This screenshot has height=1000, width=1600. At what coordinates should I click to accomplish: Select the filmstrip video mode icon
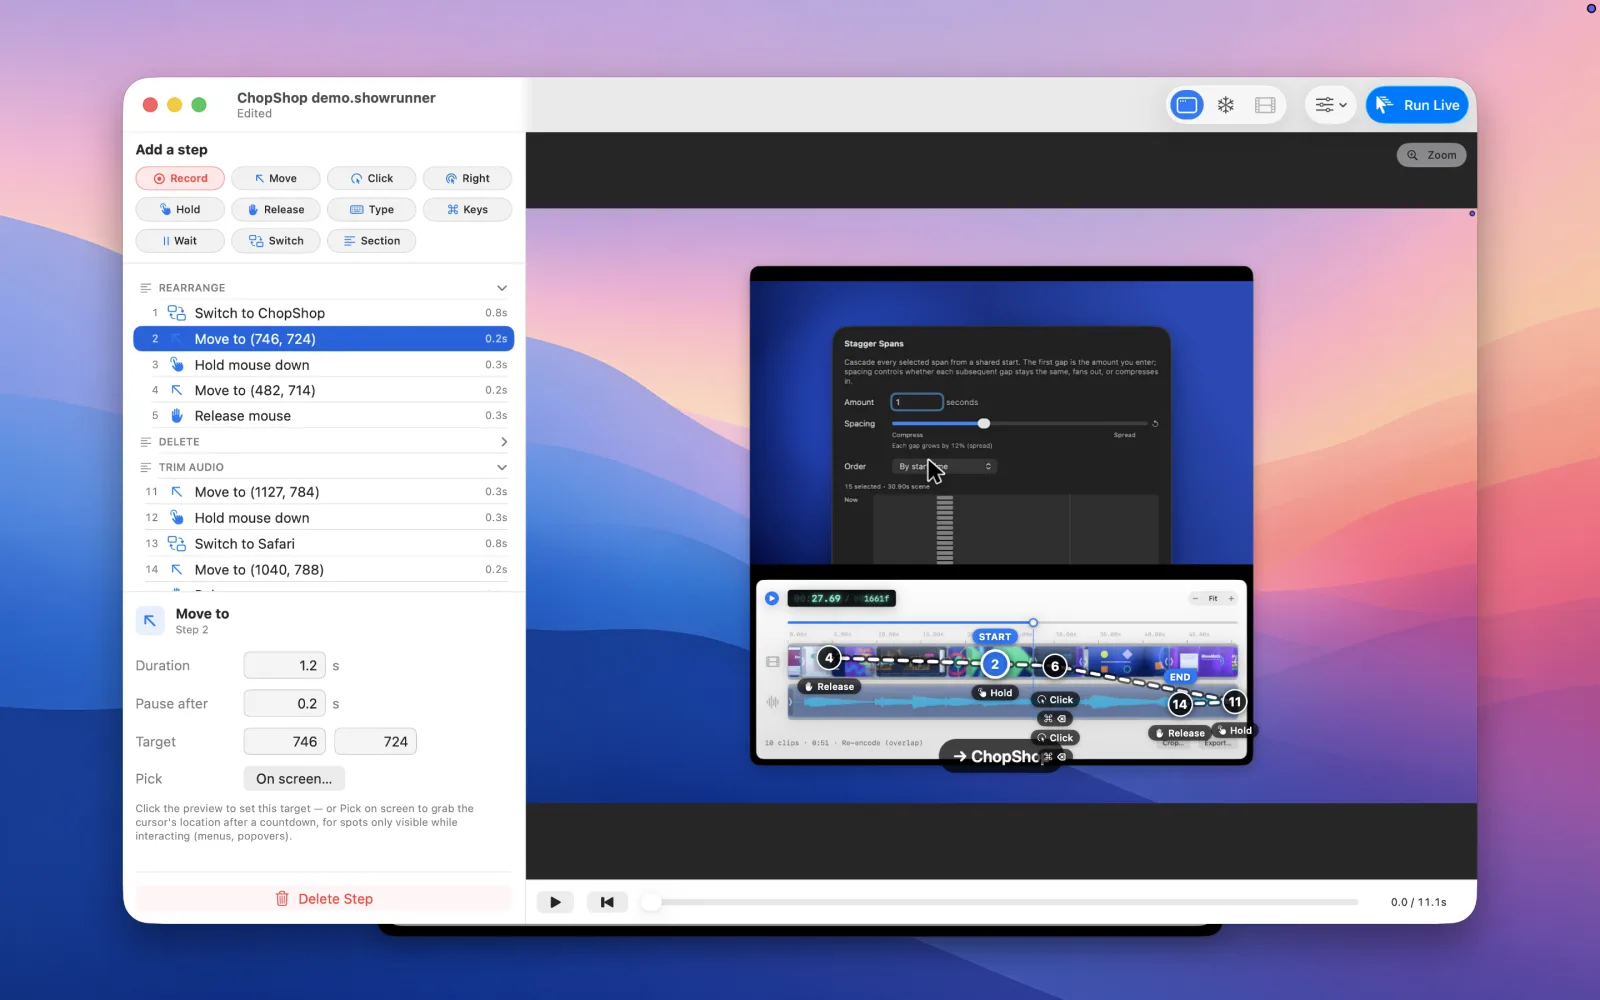[x=1265, y=105]
